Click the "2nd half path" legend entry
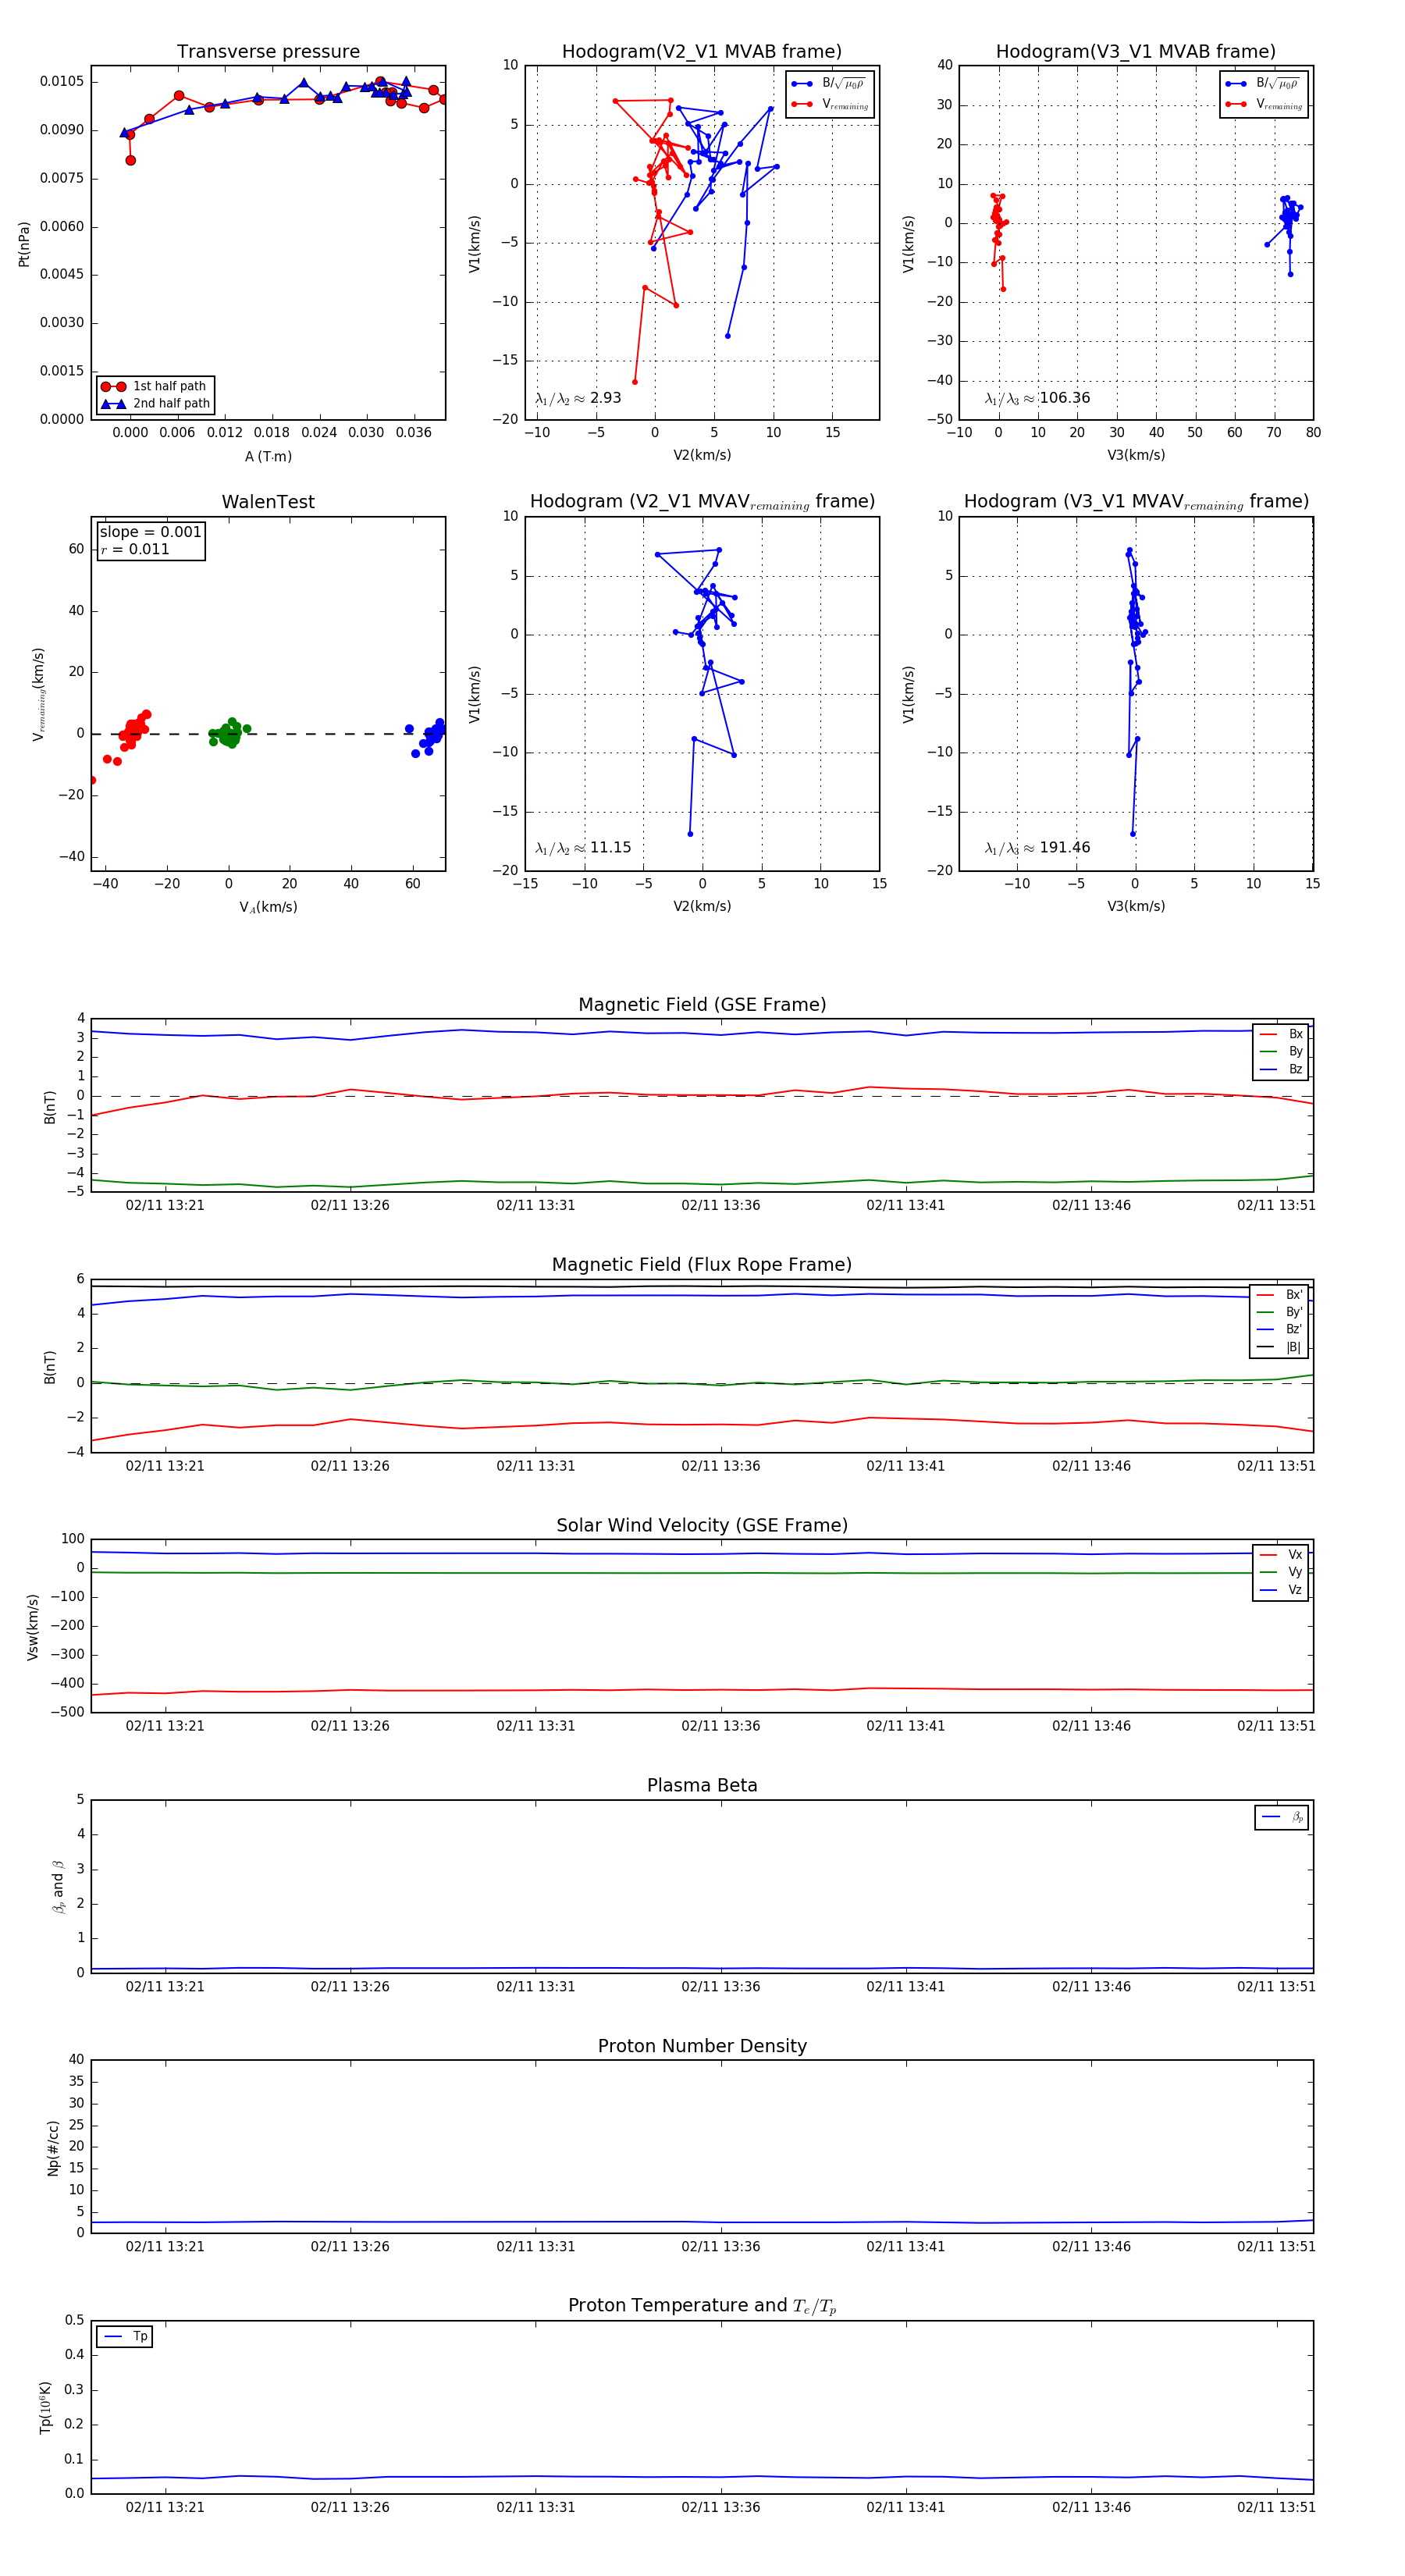 156,404
